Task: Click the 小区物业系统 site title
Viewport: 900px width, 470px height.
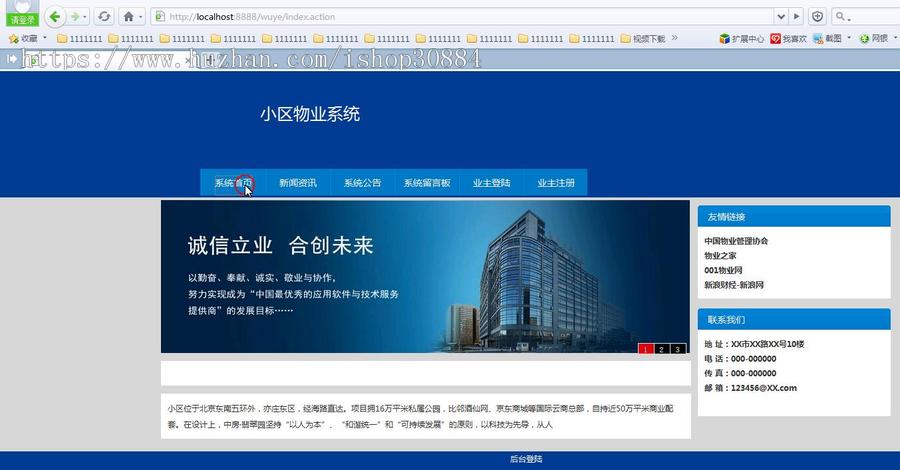Action: tap(310, 114)
